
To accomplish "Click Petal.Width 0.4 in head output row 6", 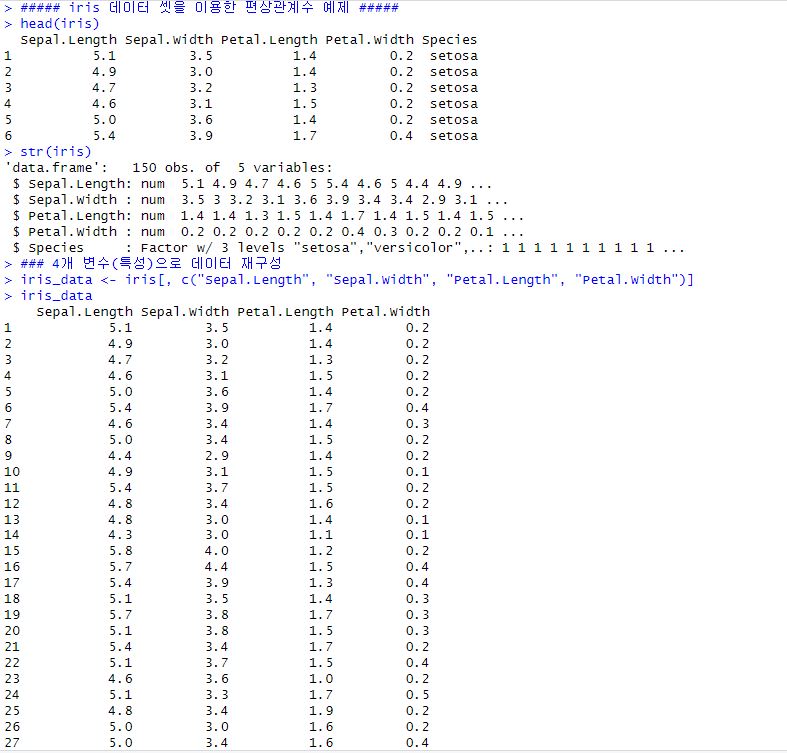I will coord(402,136).
